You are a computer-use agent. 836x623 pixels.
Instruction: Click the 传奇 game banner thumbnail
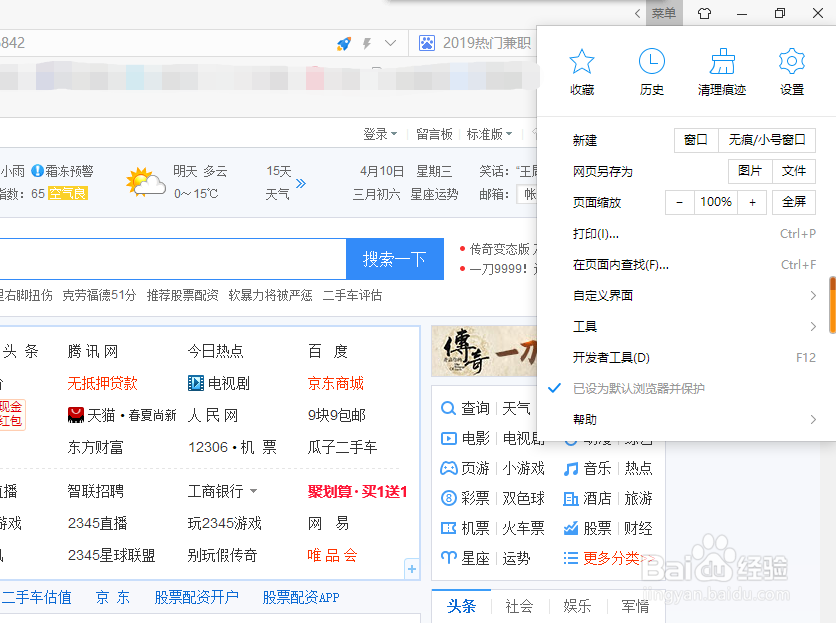pos(484,351)
